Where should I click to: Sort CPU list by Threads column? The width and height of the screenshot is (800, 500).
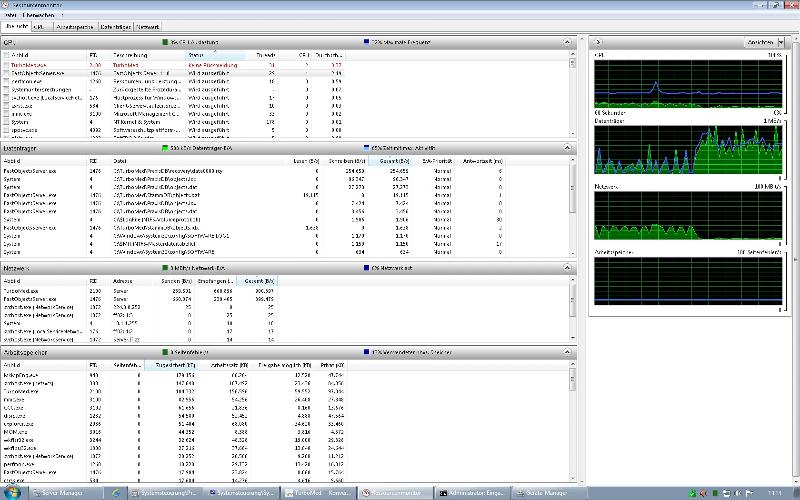coord(261,55)
